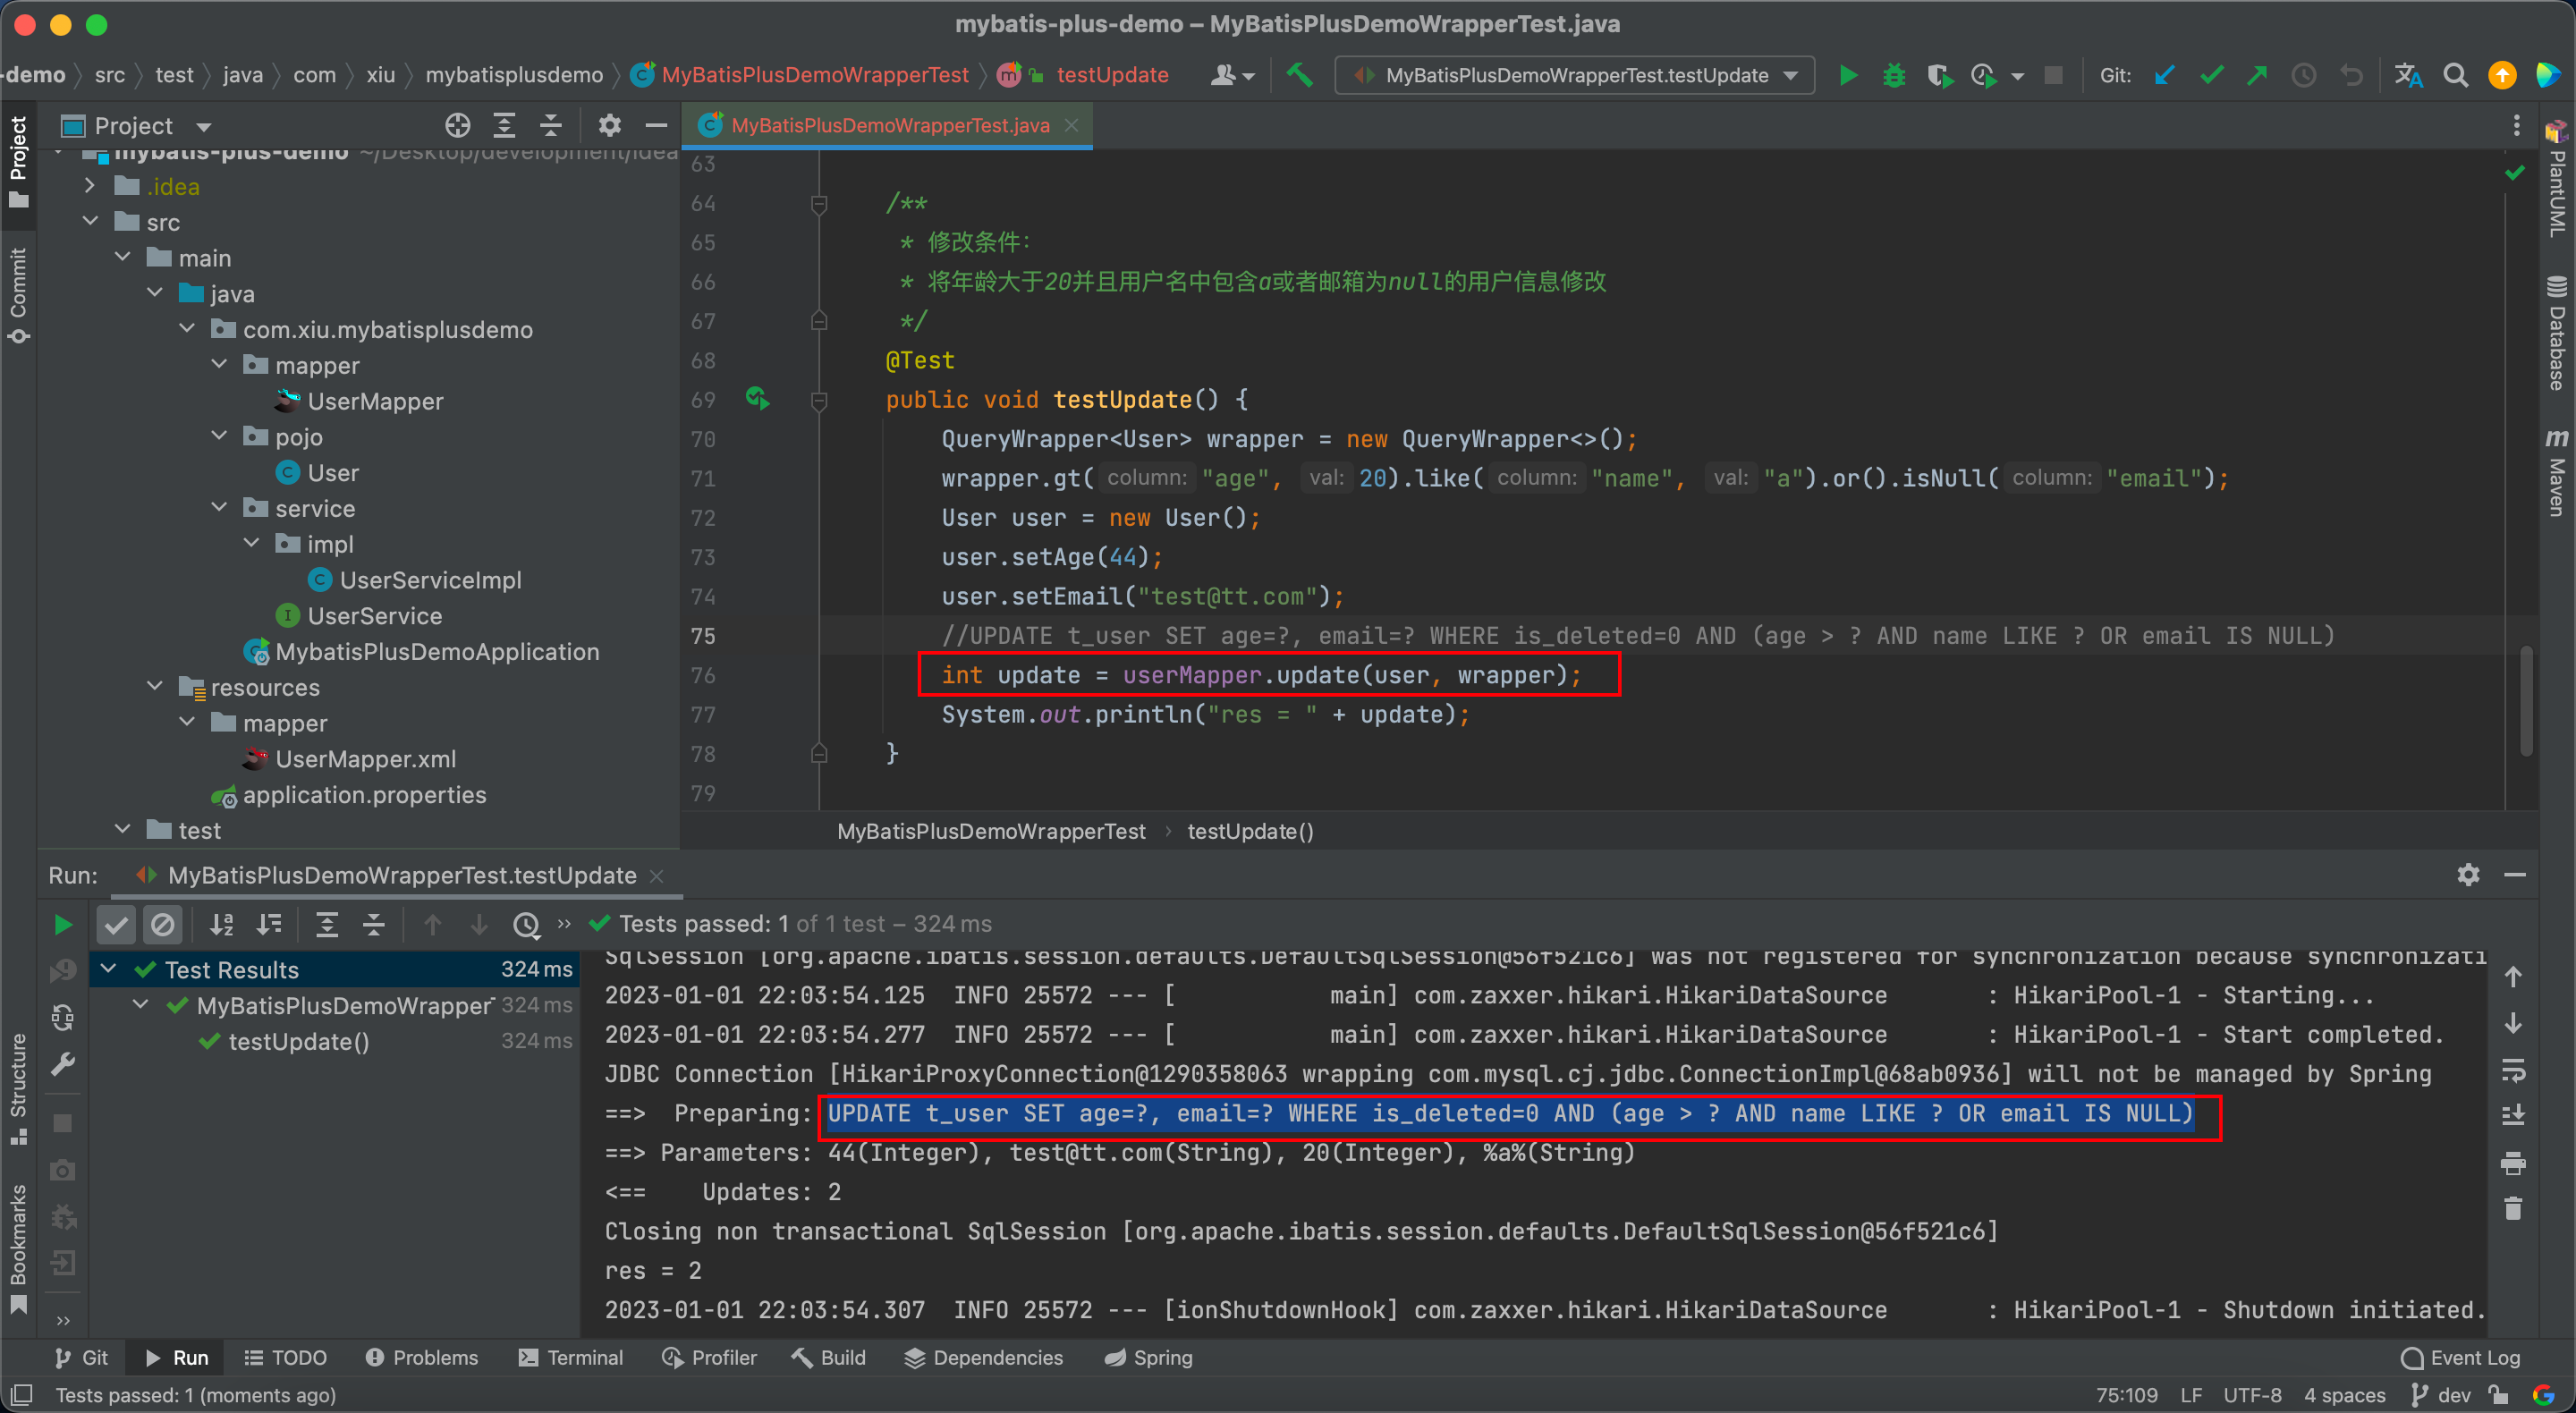Open the UserServiceImpl class file
2576x1413 pixels.
[430, 580]
